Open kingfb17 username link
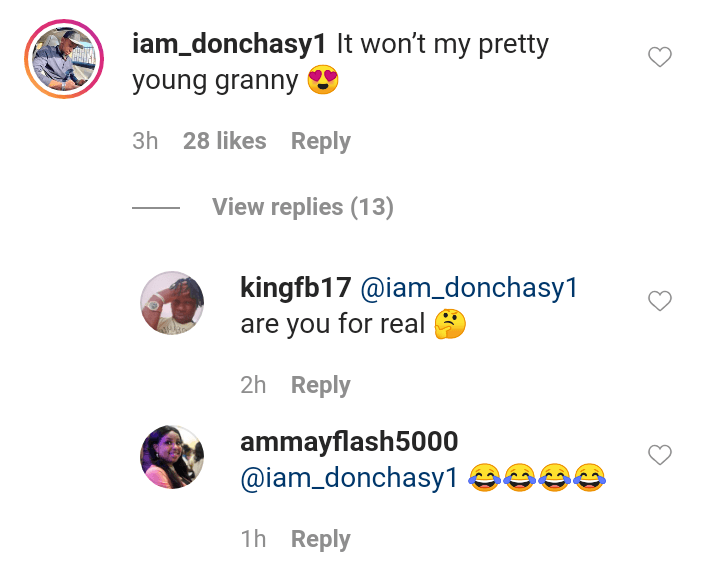This screenshot has height=582, width=720. click(295, 288)
